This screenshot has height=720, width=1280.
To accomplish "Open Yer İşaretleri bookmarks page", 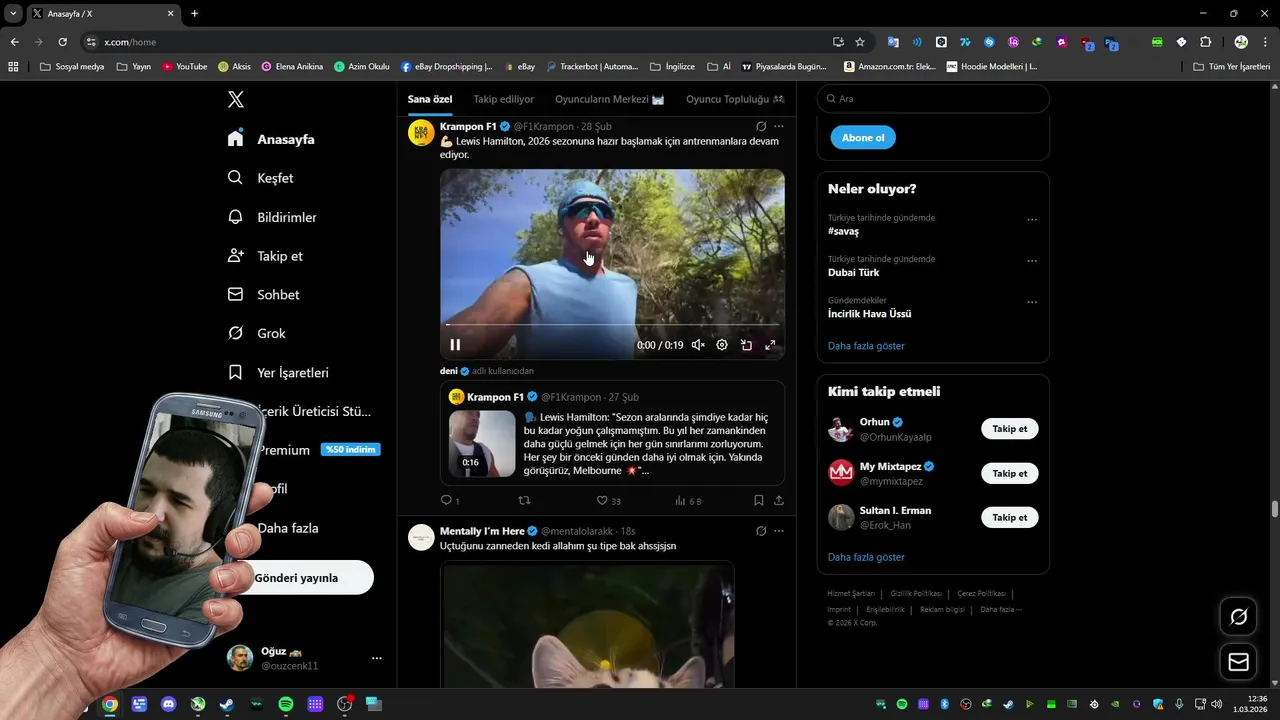I will pyautogui.click(x=278, y=372).
